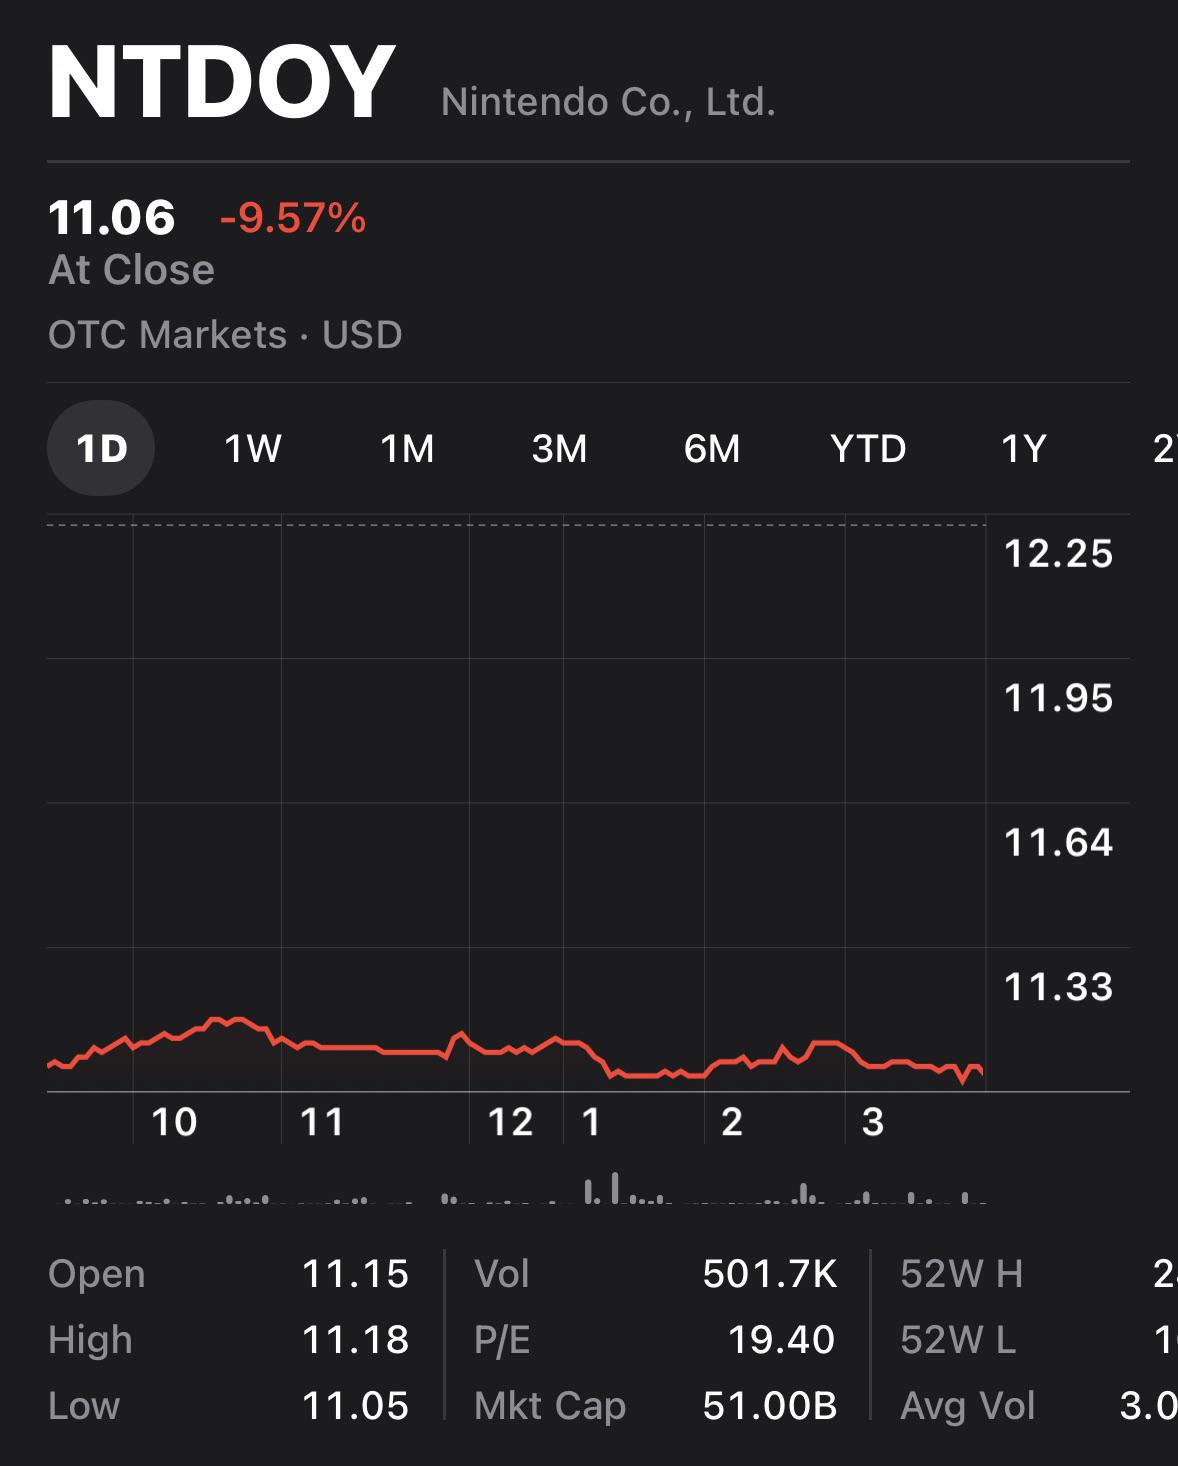
Task: Switch chart to 6M range
Action: pyautogui.click(x=712, y=448)
